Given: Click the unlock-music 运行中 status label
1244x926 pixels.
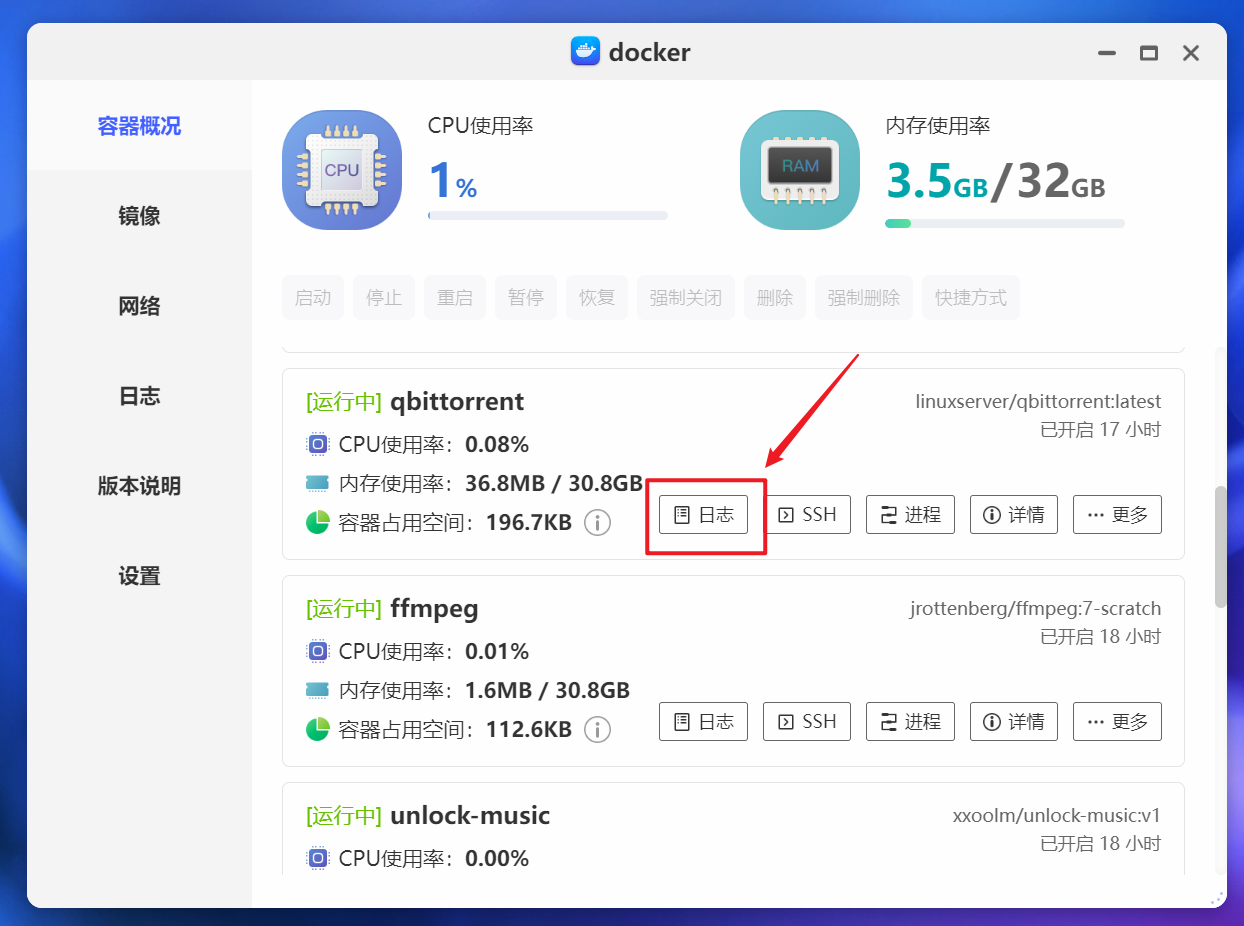Looking at the screenshot, I should coord(344,817).
